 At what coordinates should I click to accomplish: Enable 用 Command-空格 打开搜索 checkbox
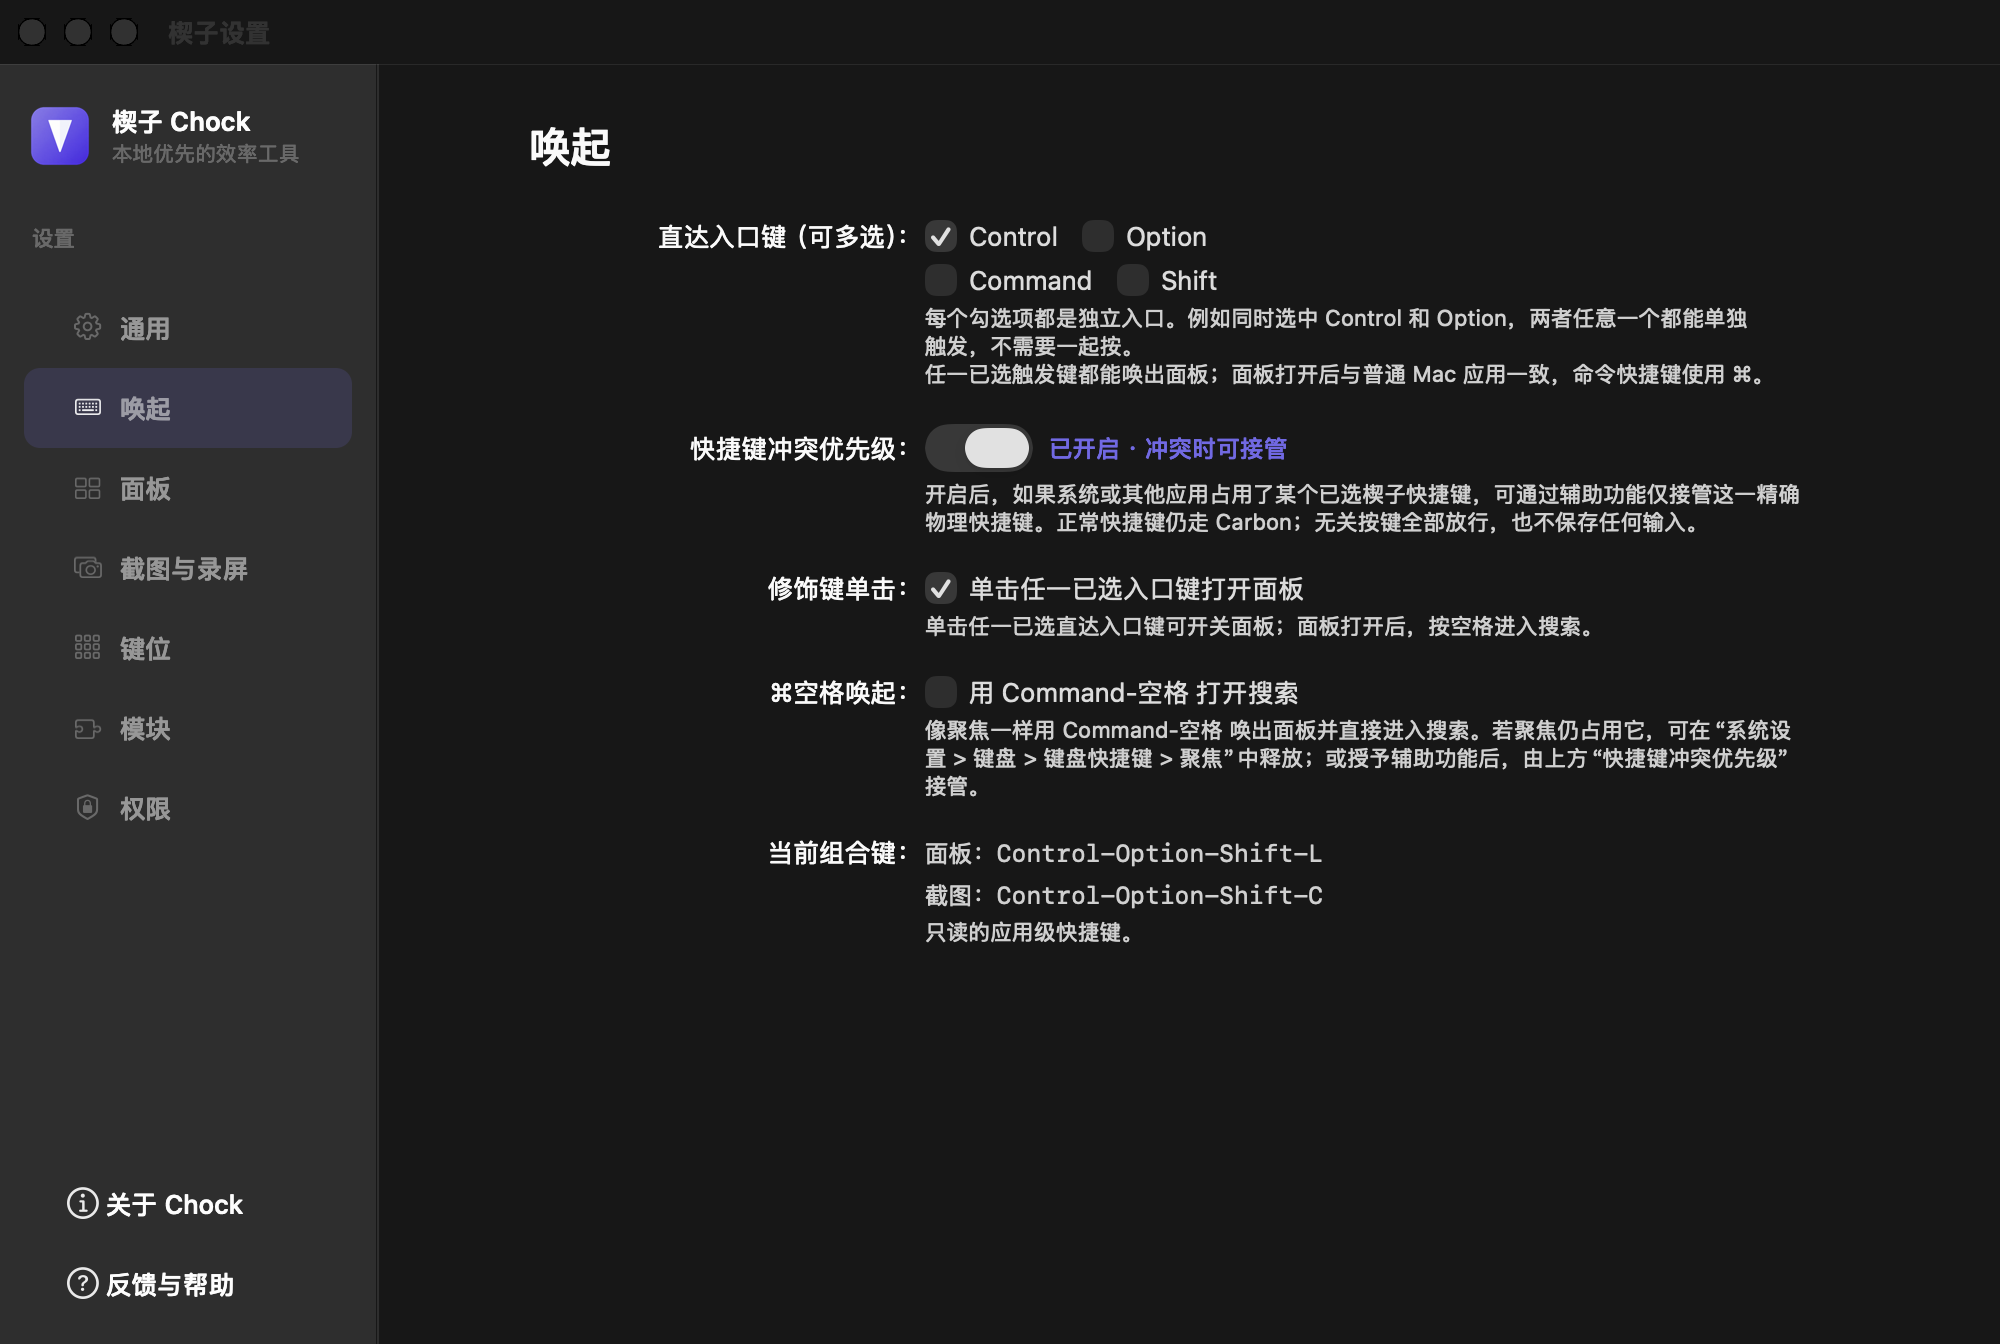pos(940,693)
